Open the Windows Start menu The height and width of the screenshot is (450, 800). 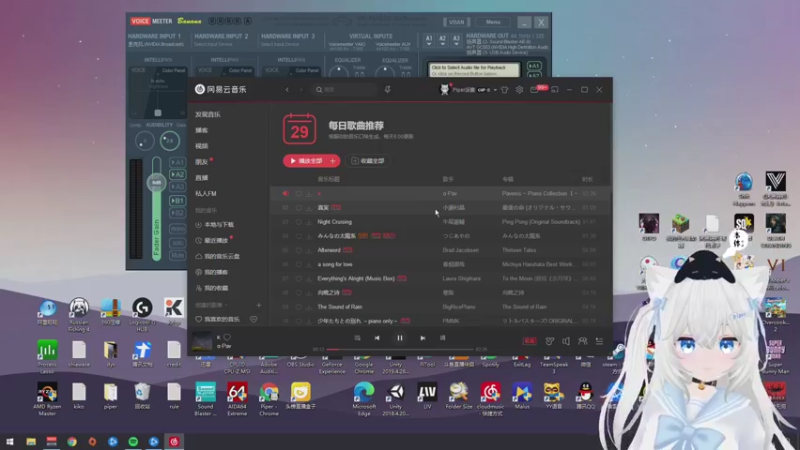[x=10, y=441]
